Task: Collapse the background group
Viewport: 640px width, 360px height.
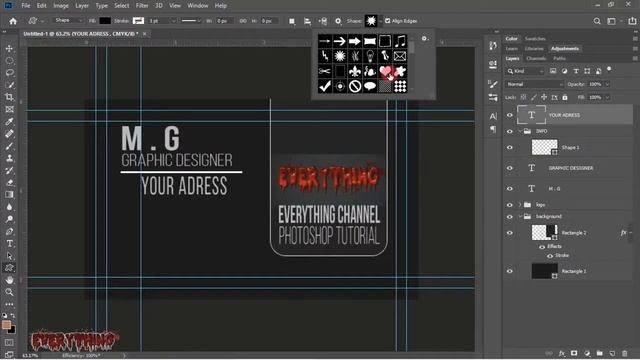Action: point(520,216)
